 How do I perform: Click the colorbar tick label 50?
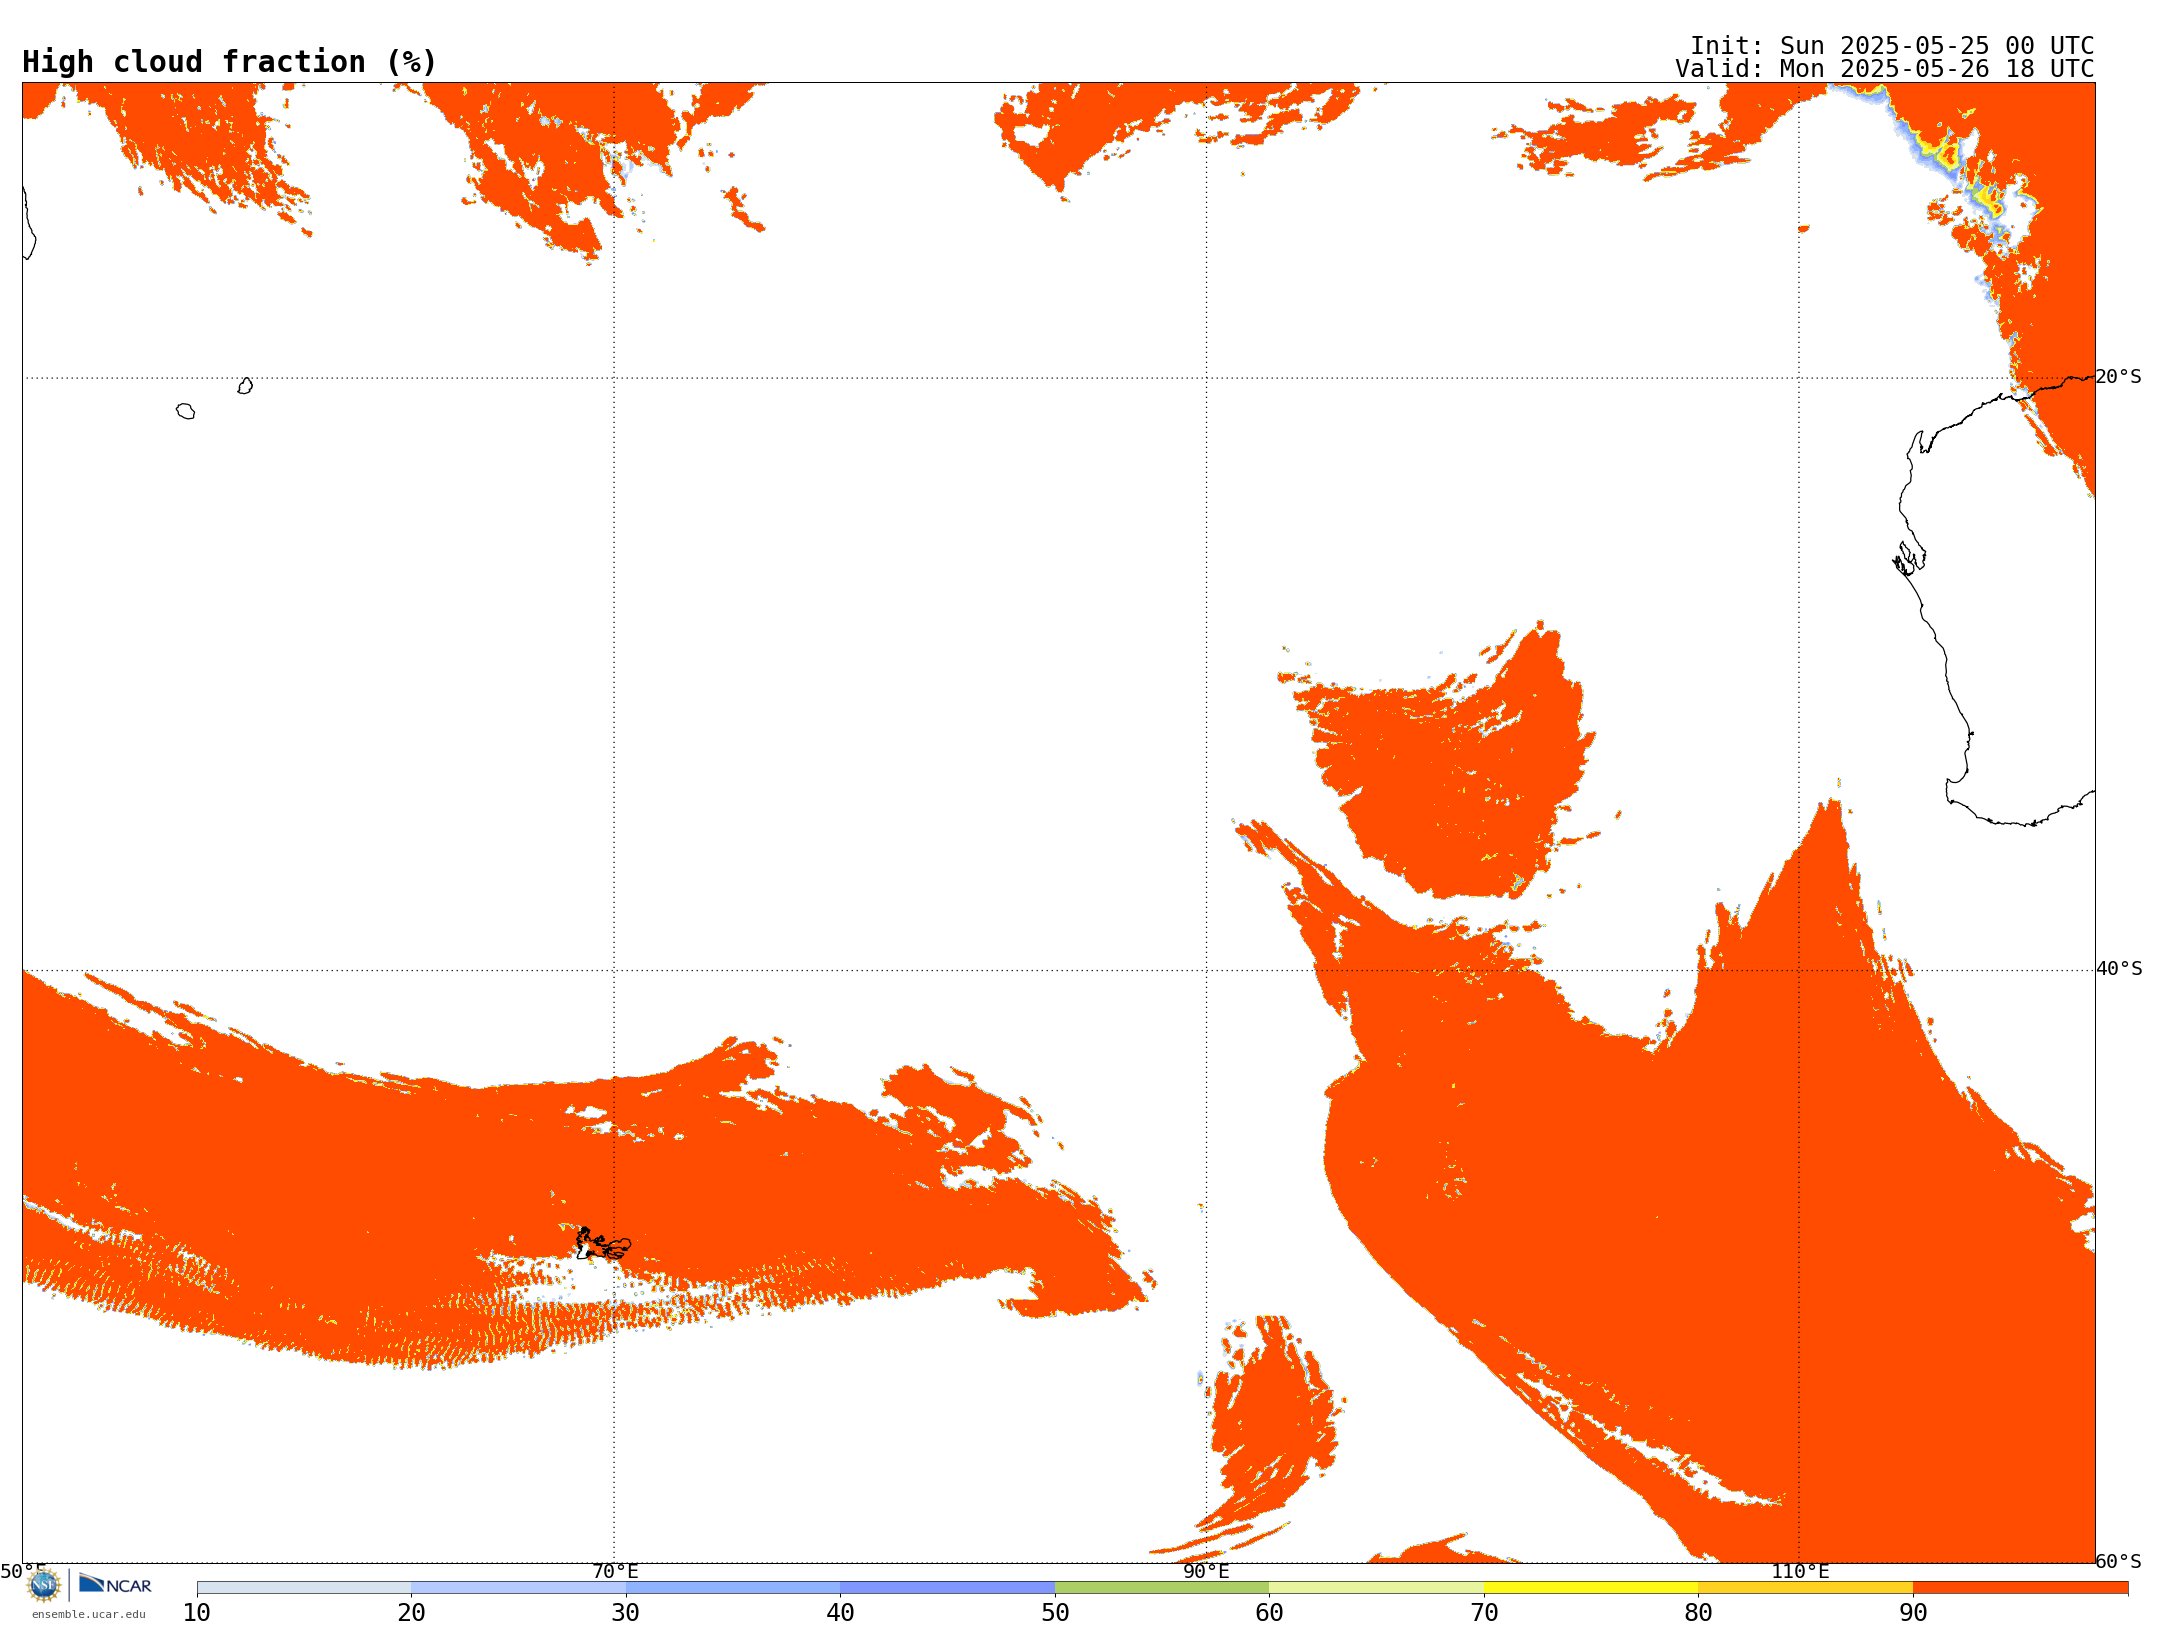[1055, 1613]
